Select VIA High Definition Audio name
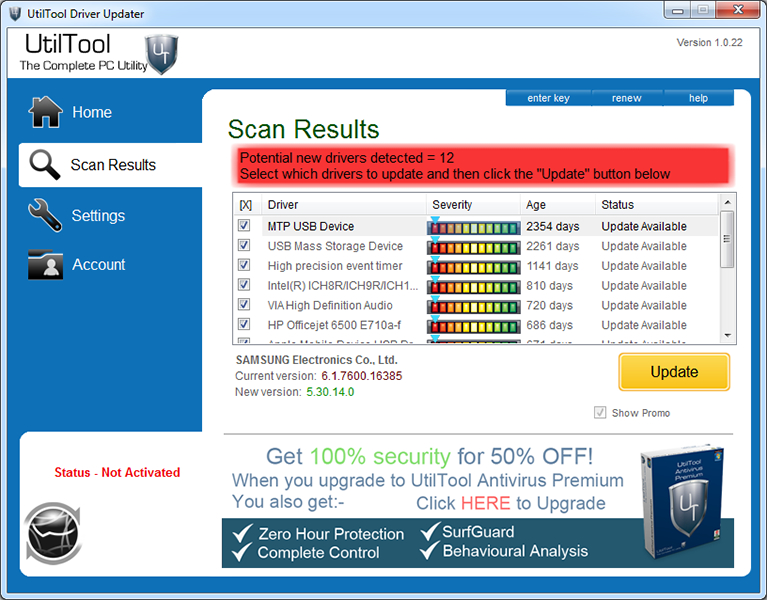Screen dimensions: 767x600 (x=330, y=305)
